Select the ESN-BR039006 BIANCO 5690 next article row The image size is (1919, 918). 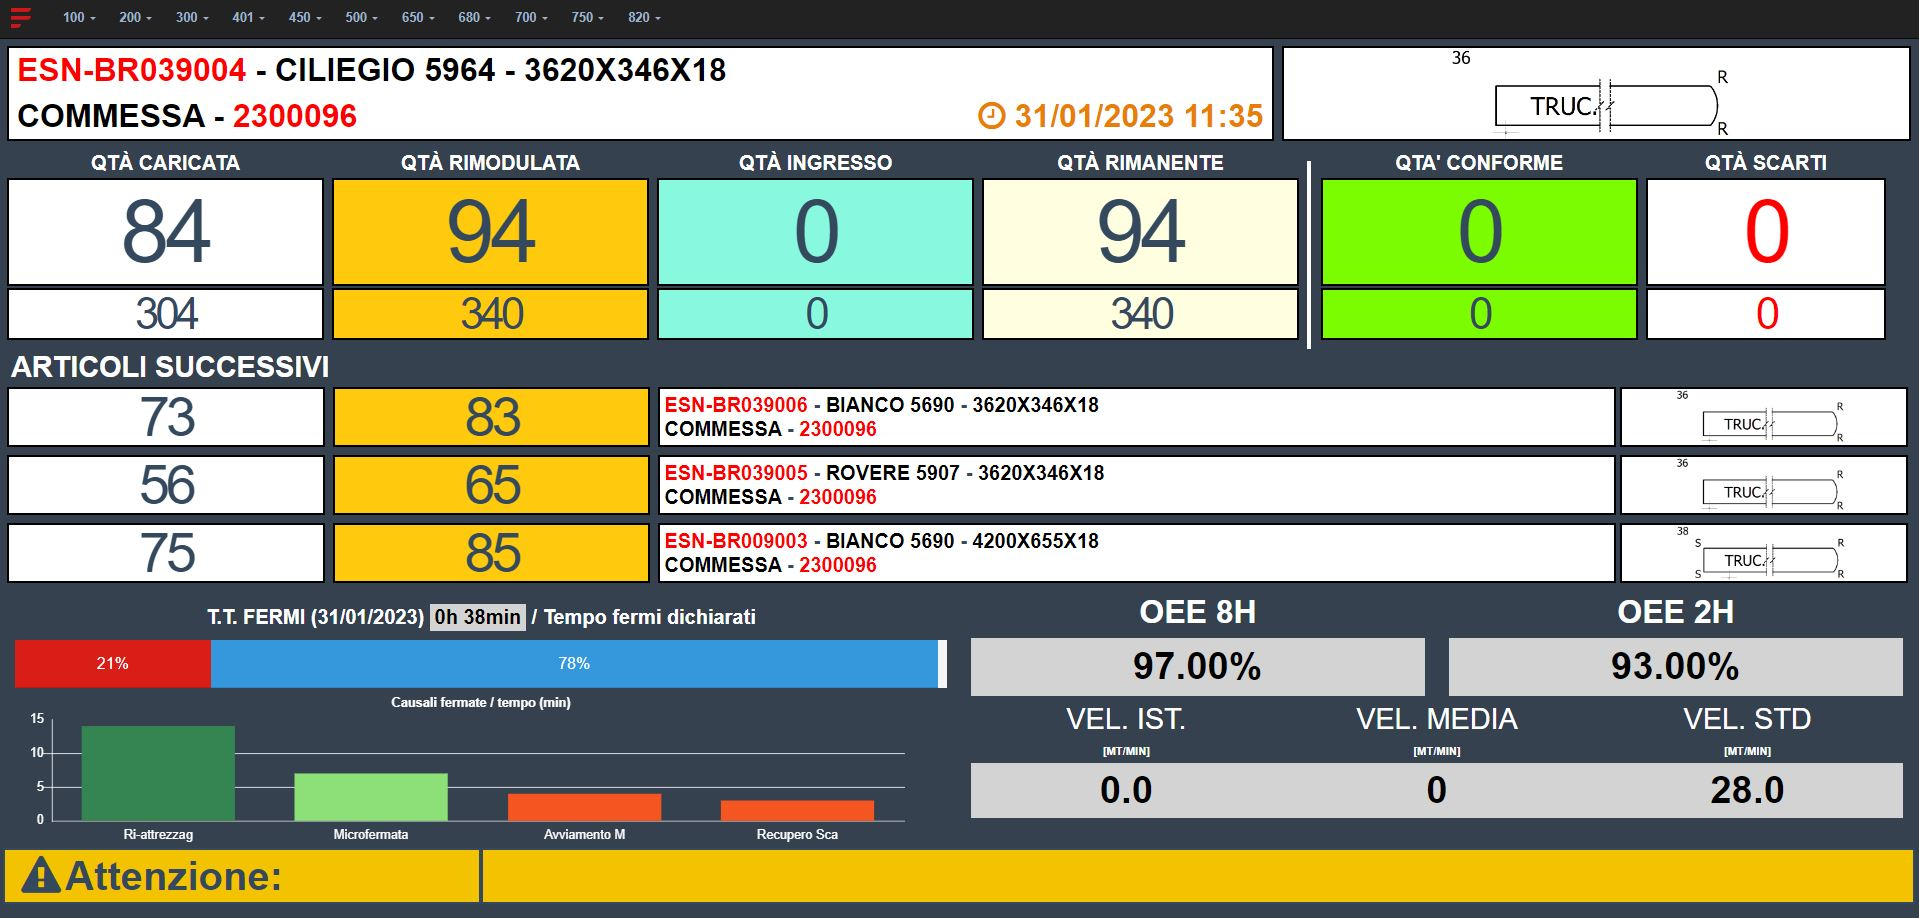point(1135,417)
